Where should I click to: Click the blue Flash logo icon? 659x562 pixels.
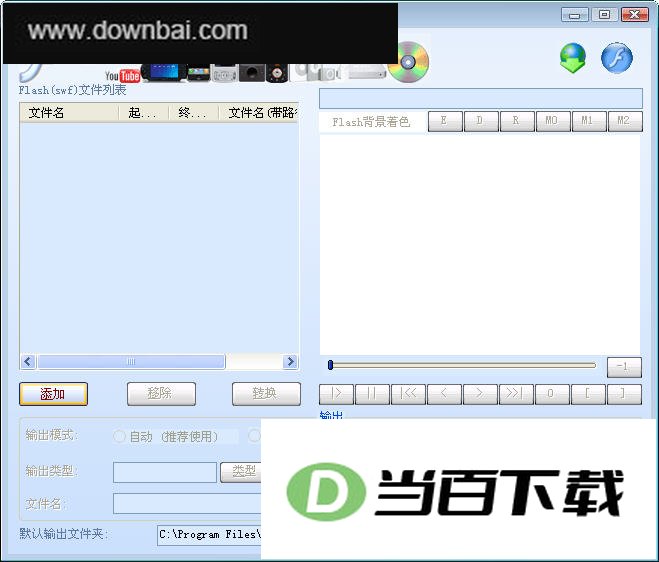coord(617,58)
